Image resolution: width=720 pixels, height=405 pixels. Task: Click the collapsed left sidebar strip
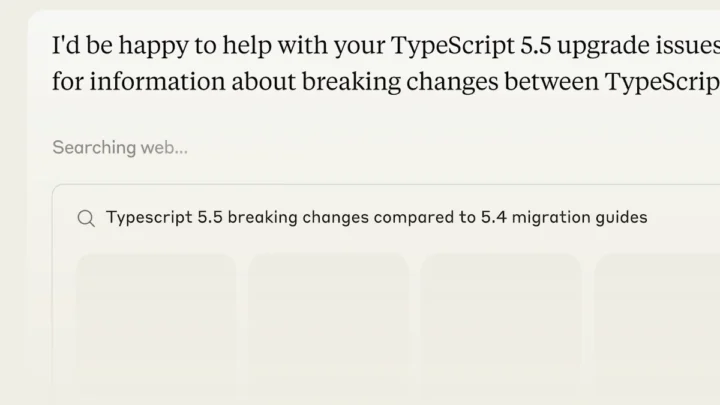pyautogui.click(x=12, y=200)
